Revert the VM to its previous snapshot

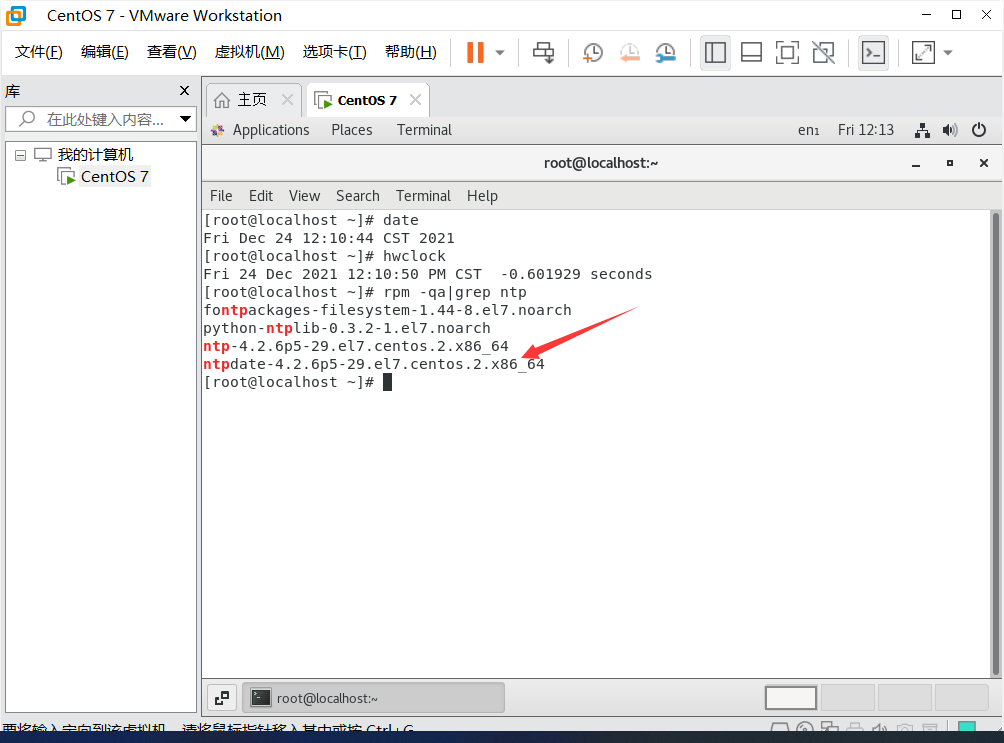tap(629, 53)
